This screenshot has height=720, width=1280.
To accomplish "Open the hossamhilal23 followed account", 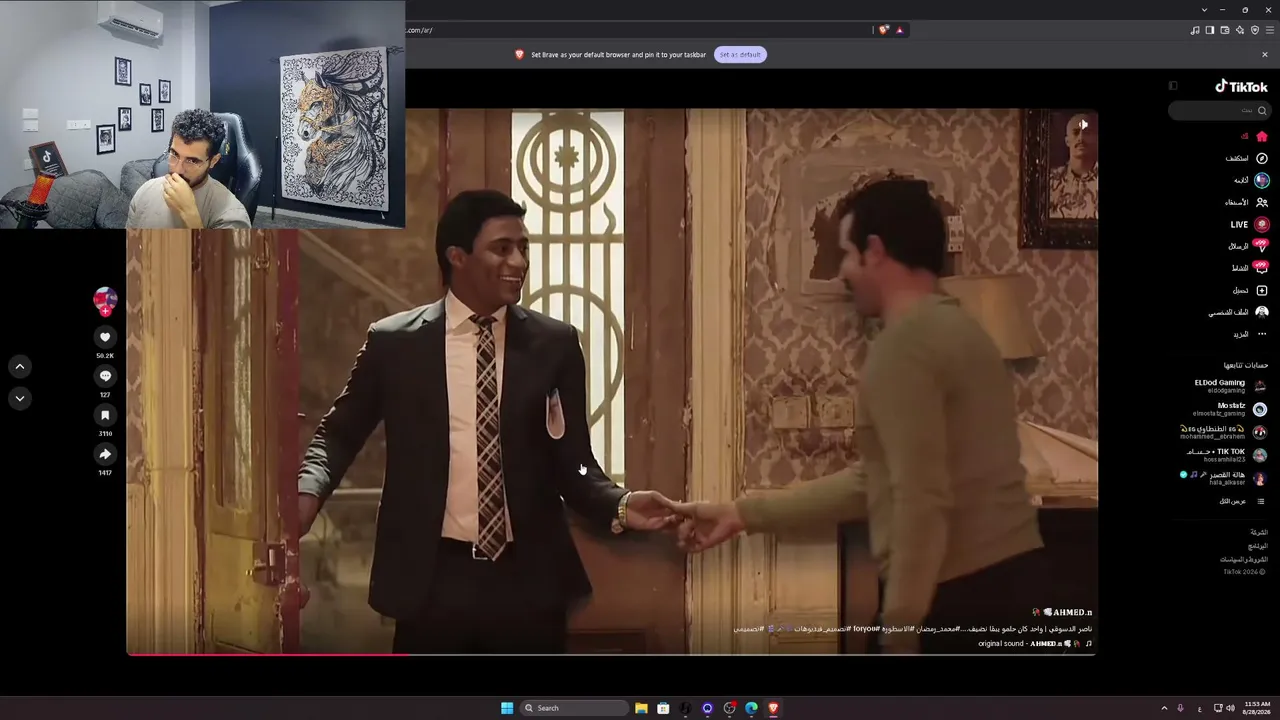I will [1227, 455].
